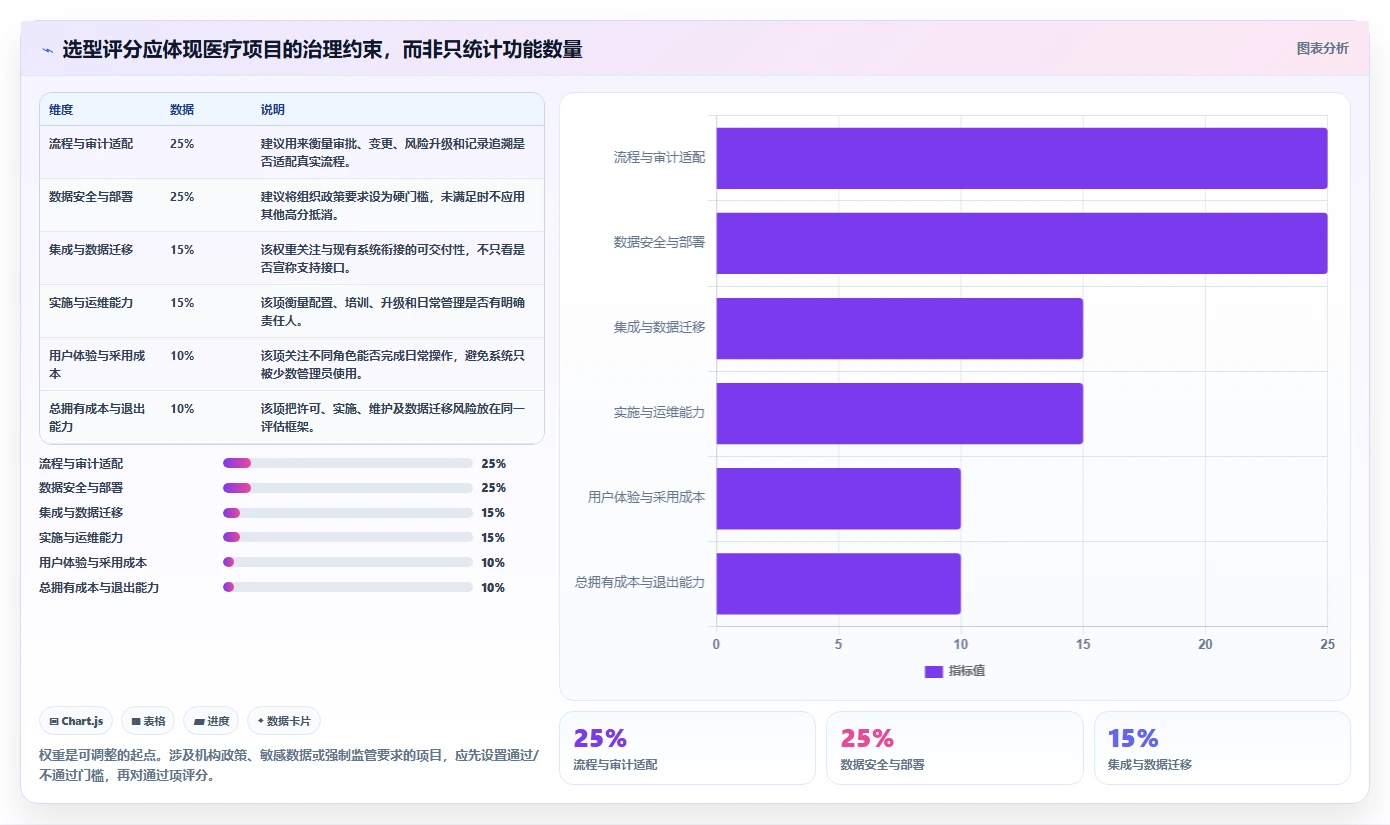
Task: Click the x-axis tick labeled 5
Action: tap(838, 645)
